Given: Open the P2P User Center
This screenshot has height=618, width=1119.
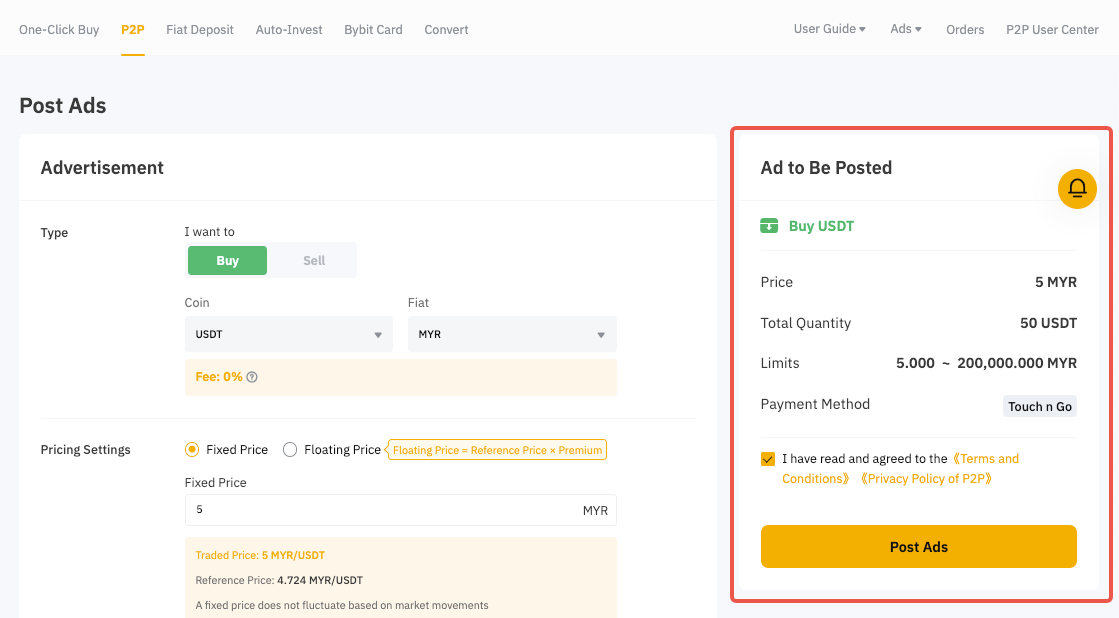Looking at the screenshot, I should [1052, 29].
